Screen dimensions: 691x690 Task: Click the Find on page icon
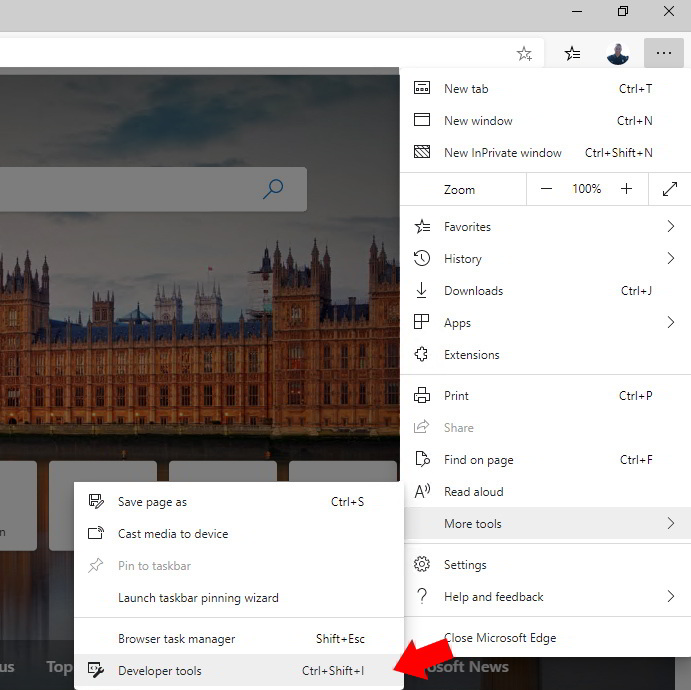tap(423, 459)
